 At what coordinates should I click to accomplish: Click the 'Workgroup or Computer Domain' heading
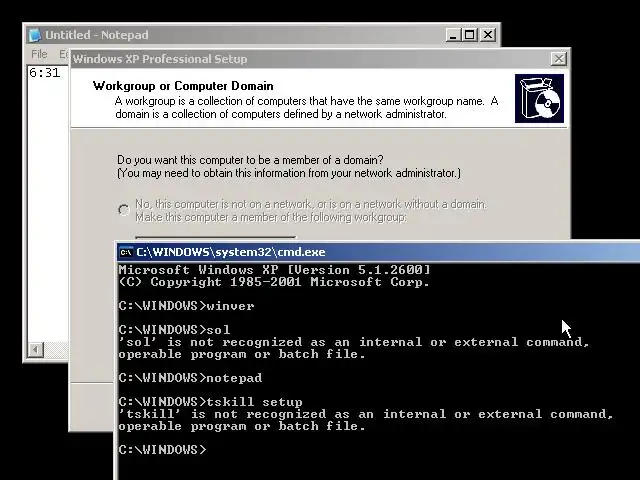pyautogui.click(x=183, y=86)
